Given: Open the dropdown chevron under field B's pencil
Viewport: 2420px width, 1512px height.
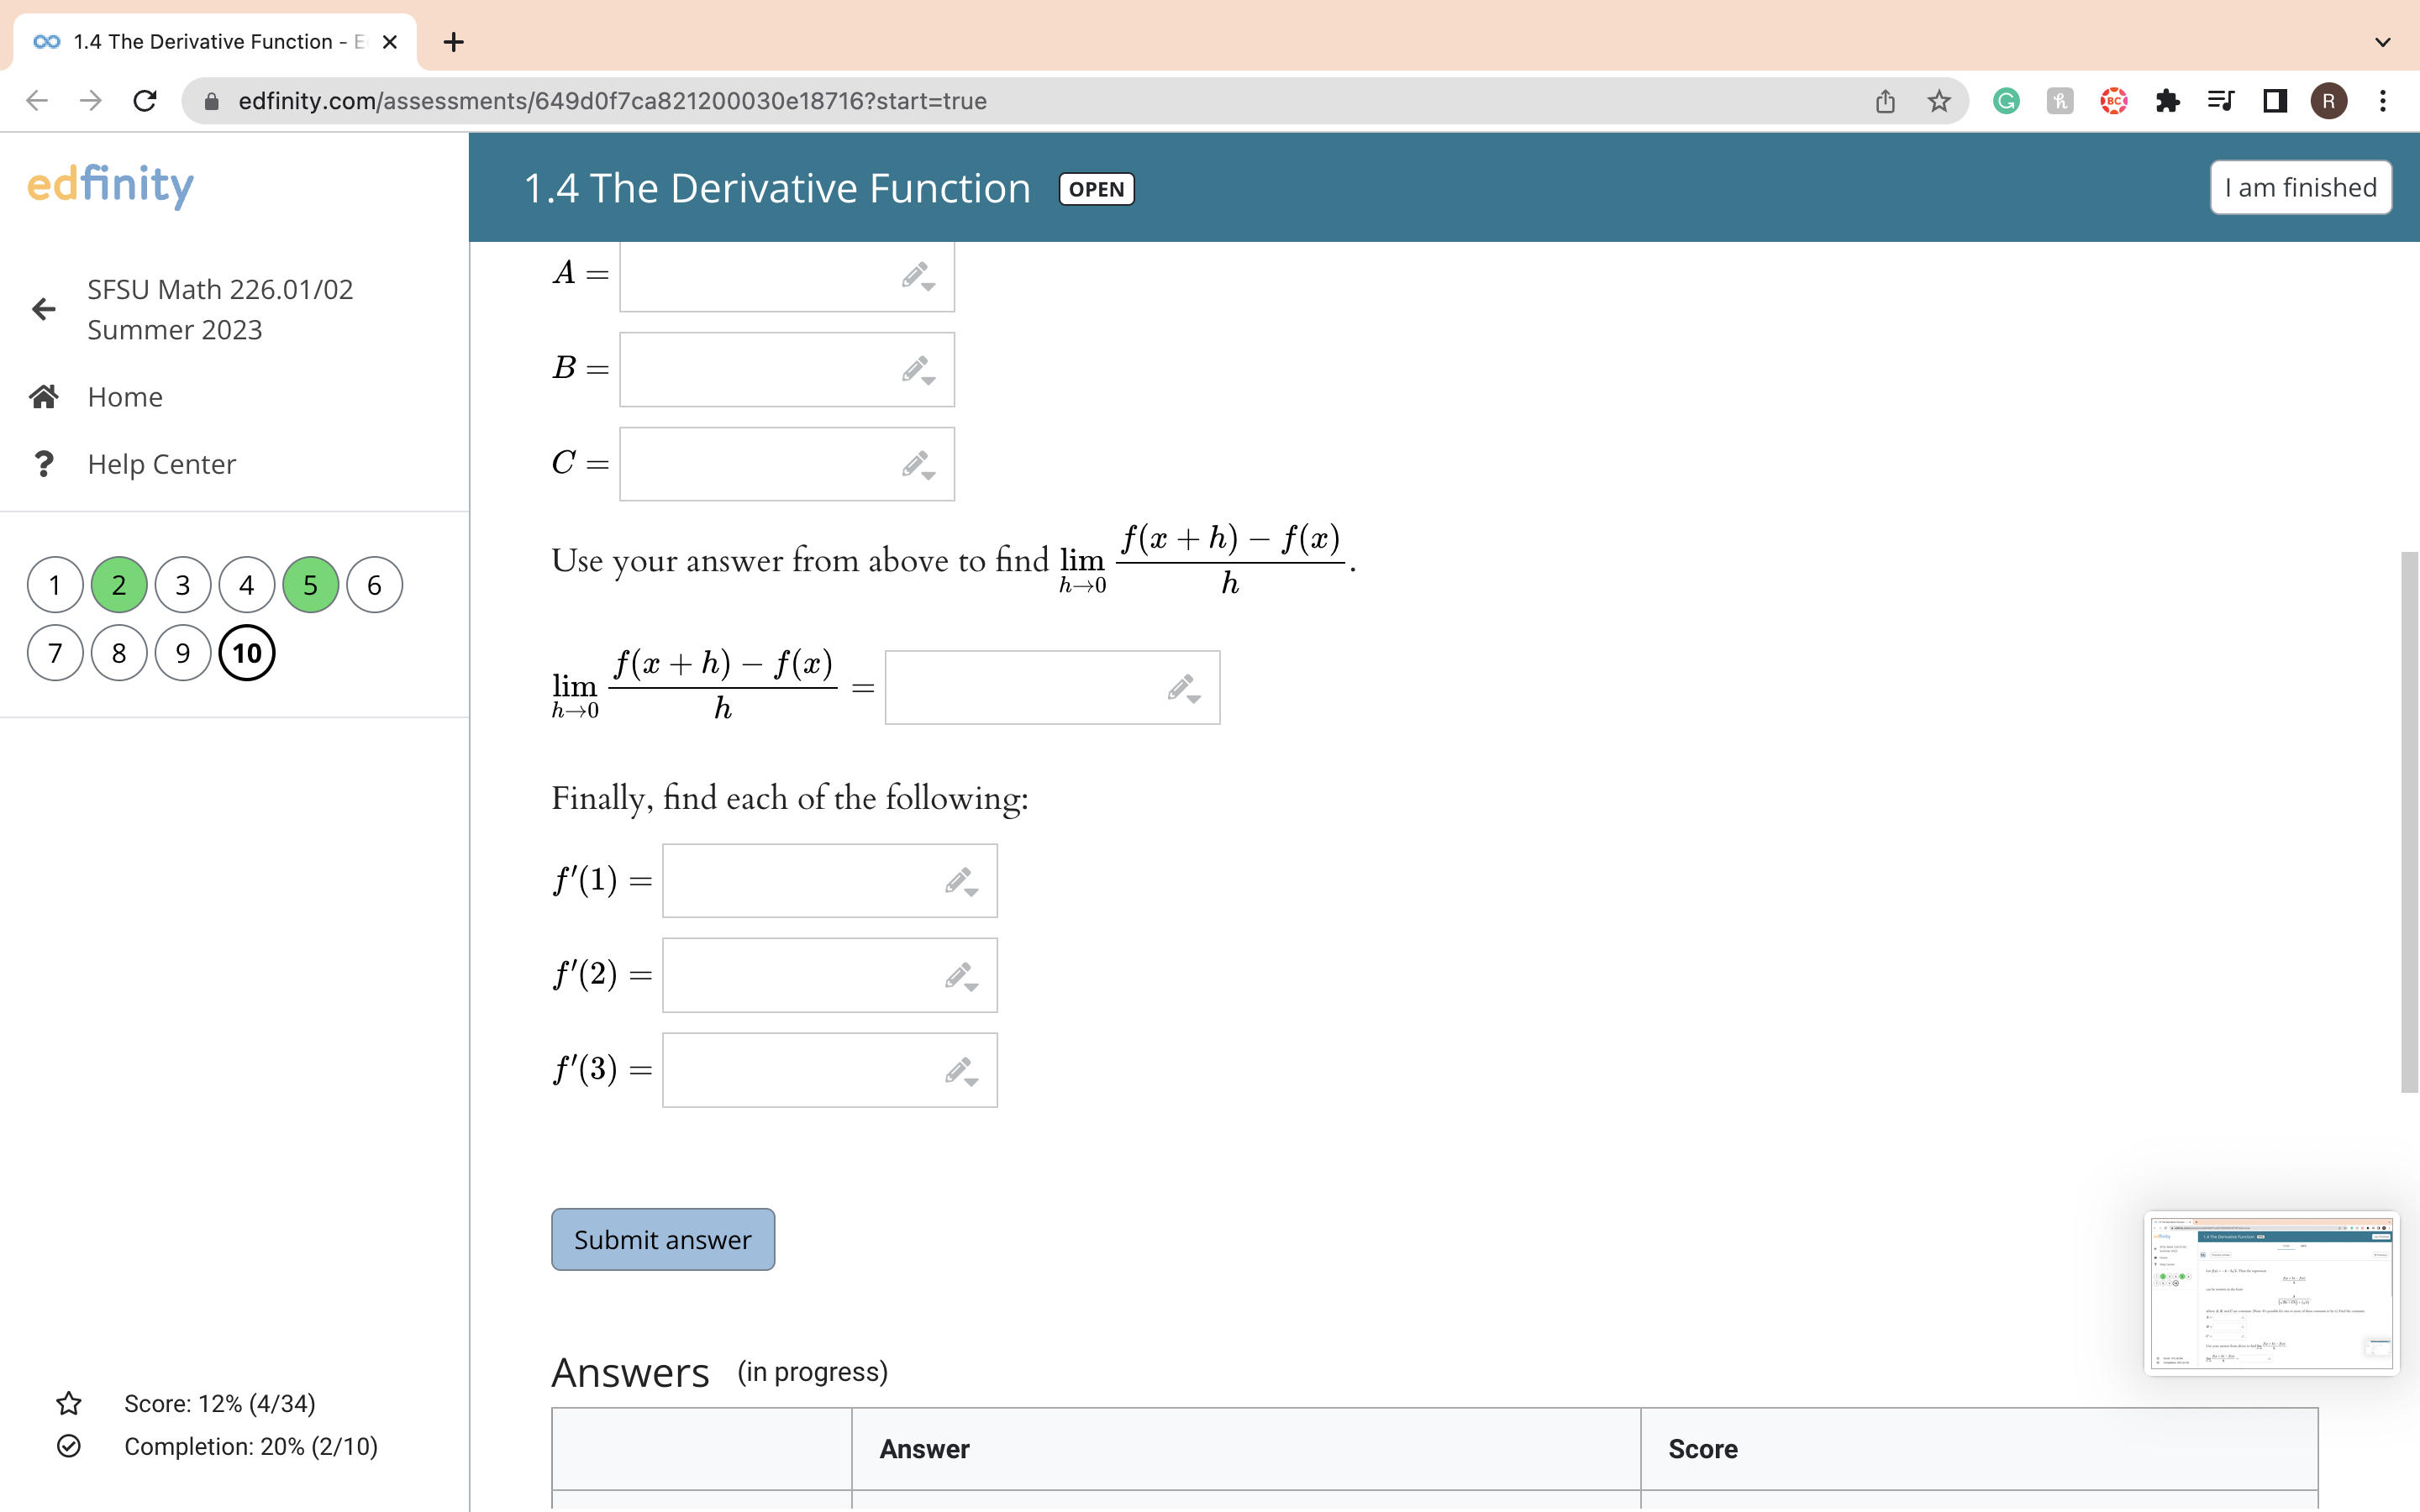Looking at the screenshot, I should click(x=928, y=380).
